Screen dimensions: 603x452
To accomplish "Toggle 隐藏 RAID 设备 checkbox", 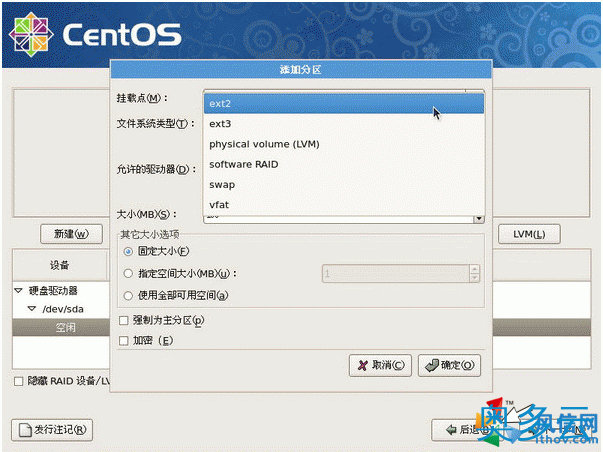I will point(18,381).
